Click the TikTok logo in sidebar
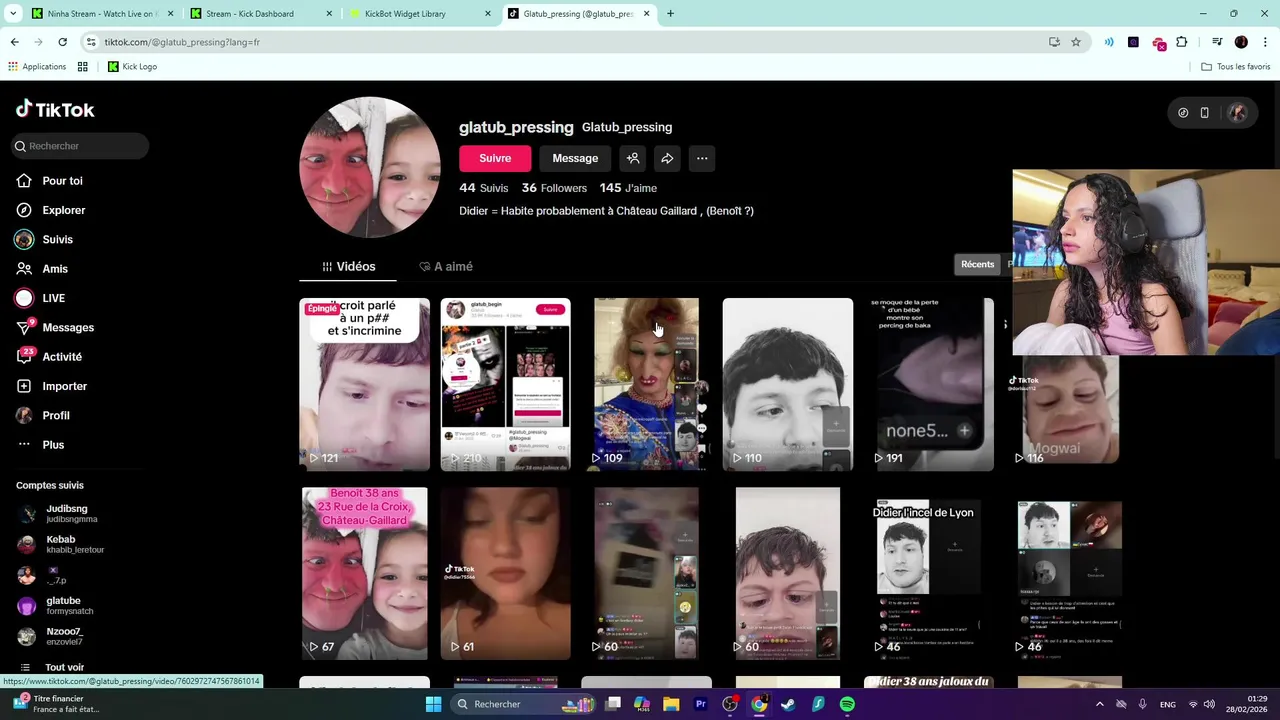1280x720 pixels. click(55, 109)
